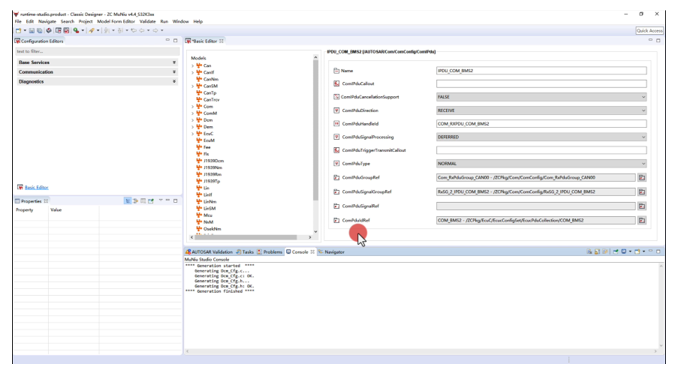Click the ComIPduCallout input field
Viewport: 681px width, 371px height.
click(541, 83)
